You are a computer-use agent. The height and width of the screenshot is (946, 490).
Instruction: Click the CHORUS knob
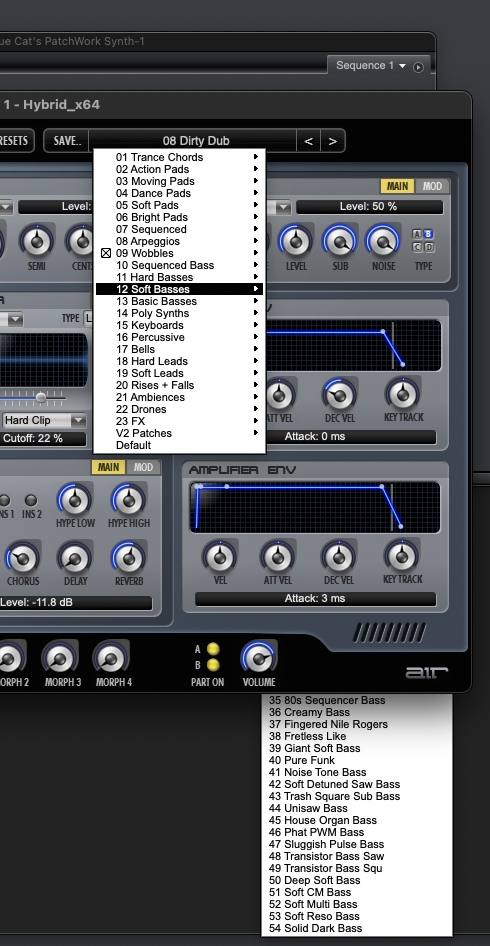(23, 557)
